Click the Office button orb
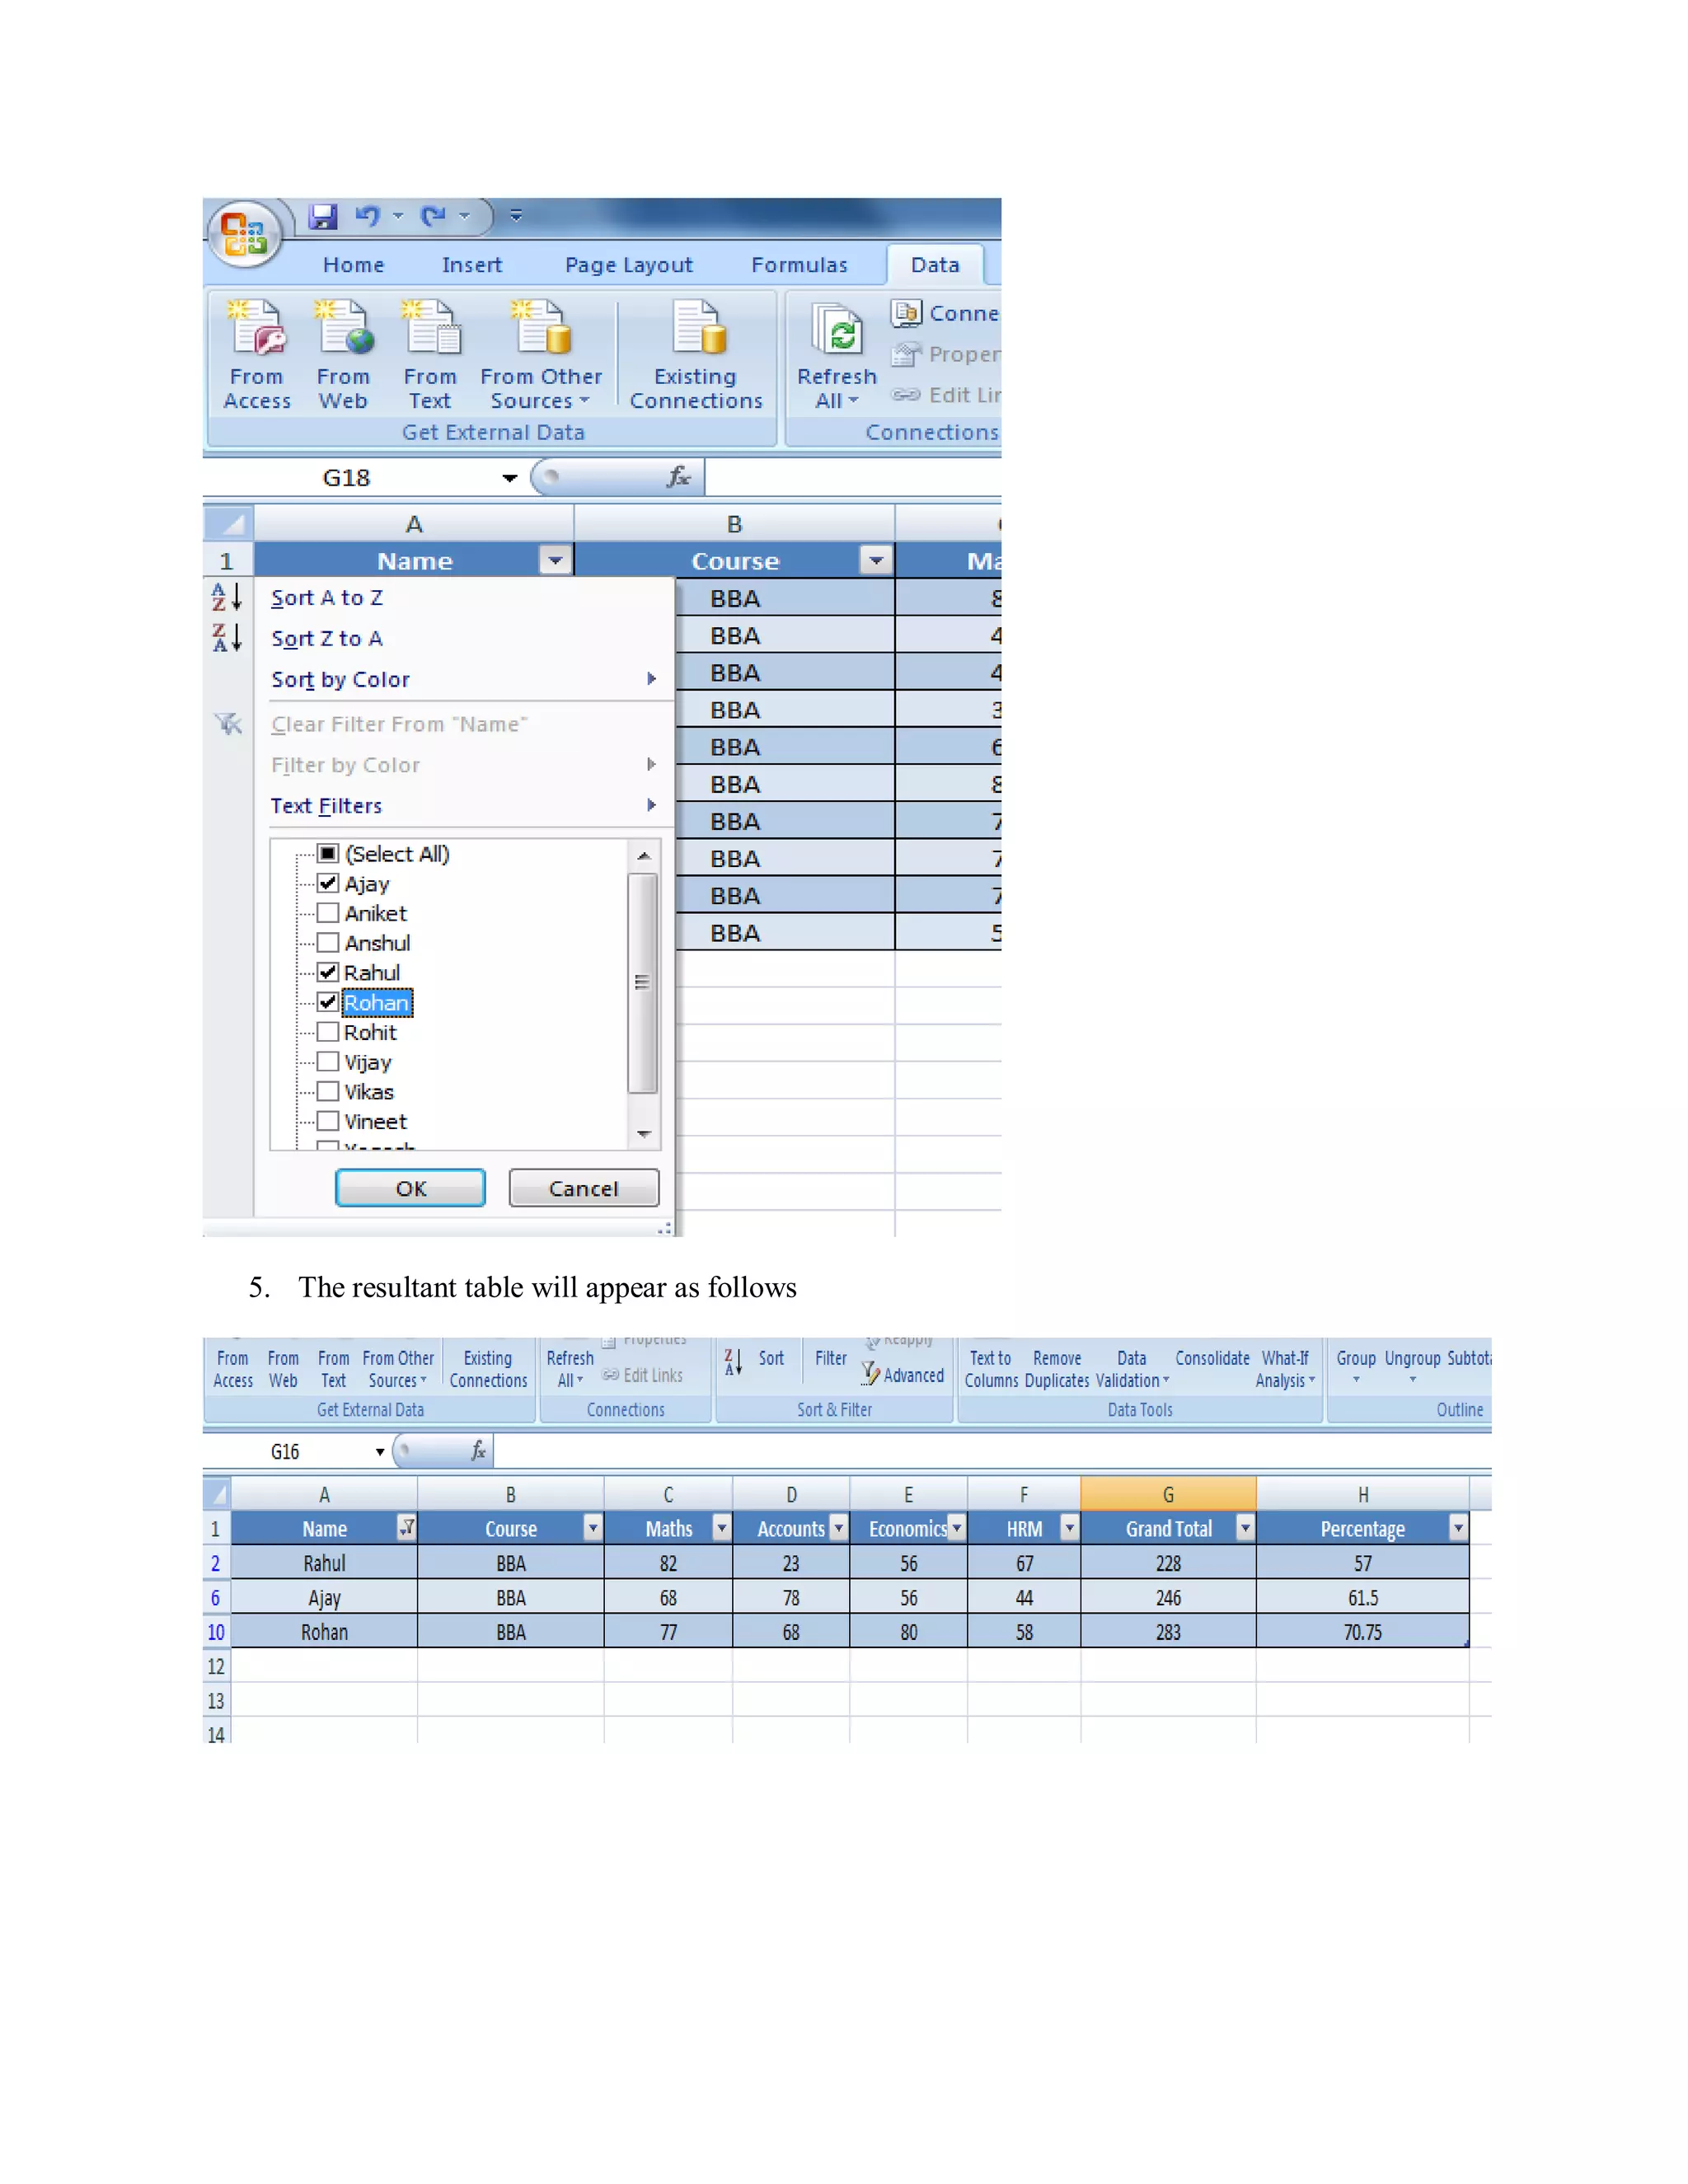The height and width of the screenshot is (2184, 1688). coord(243,233)
